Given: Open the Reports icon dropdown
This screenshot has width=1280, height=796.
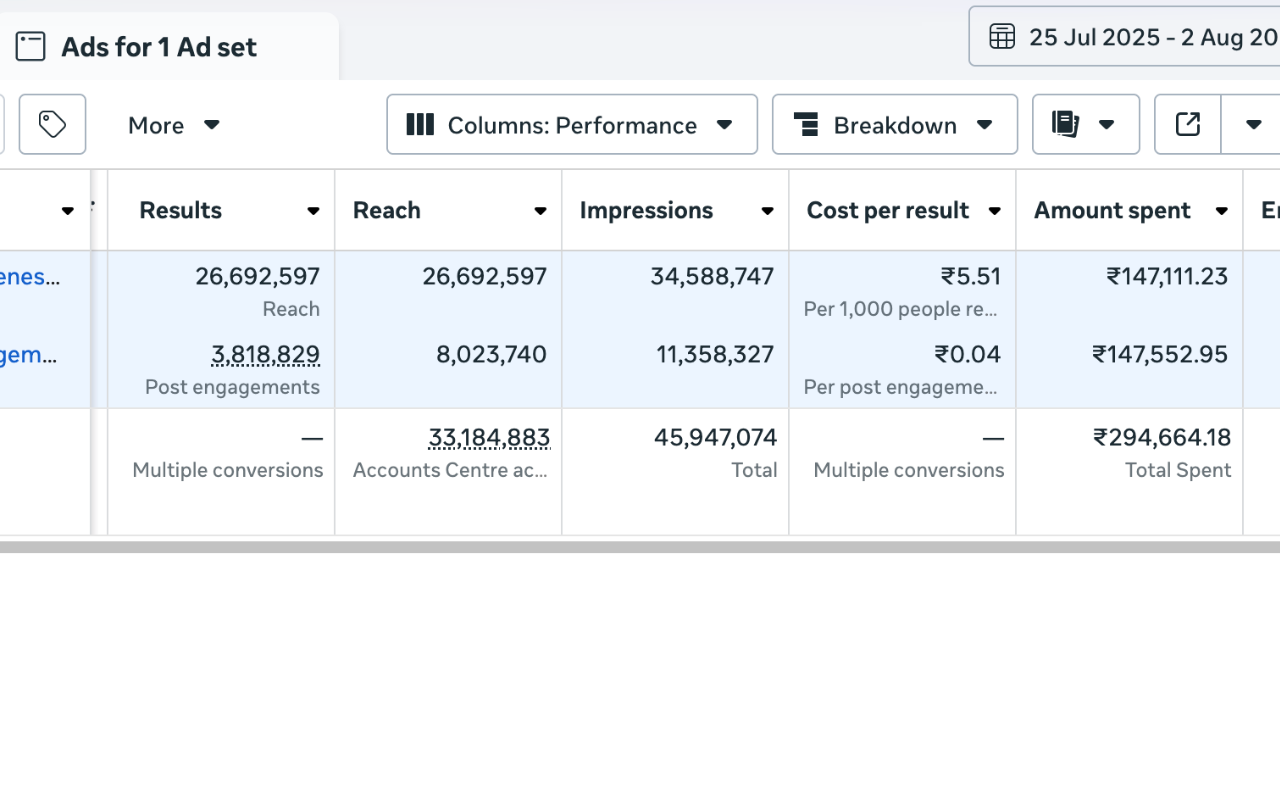Looking at the screenshot, I should (1085, 125).
